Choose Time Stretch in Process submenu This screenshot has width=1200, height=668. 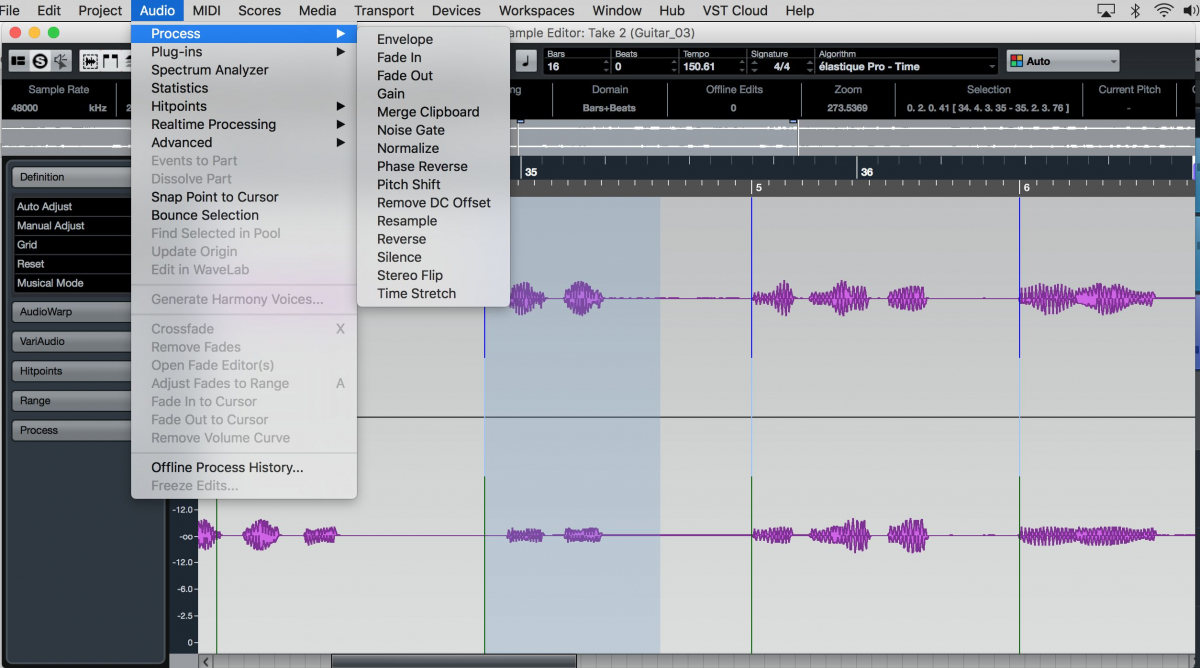(416, 293)
